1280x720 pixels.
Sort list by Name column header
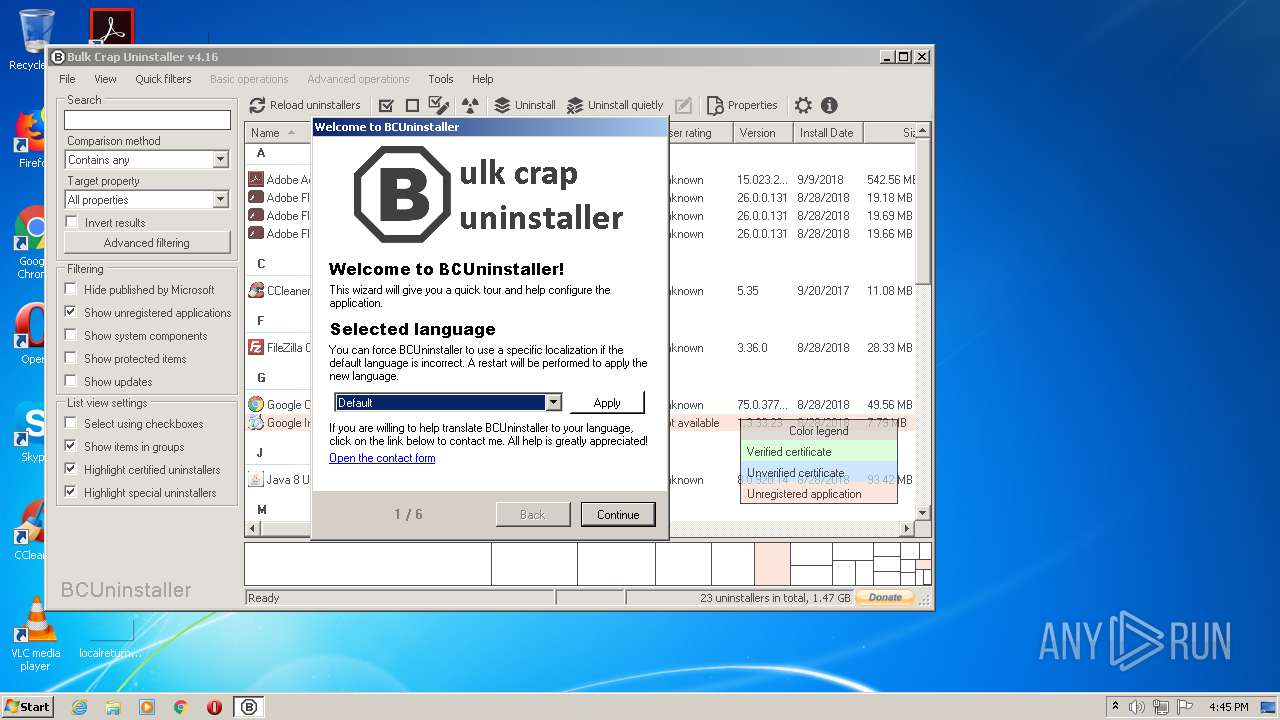point(278,133)
